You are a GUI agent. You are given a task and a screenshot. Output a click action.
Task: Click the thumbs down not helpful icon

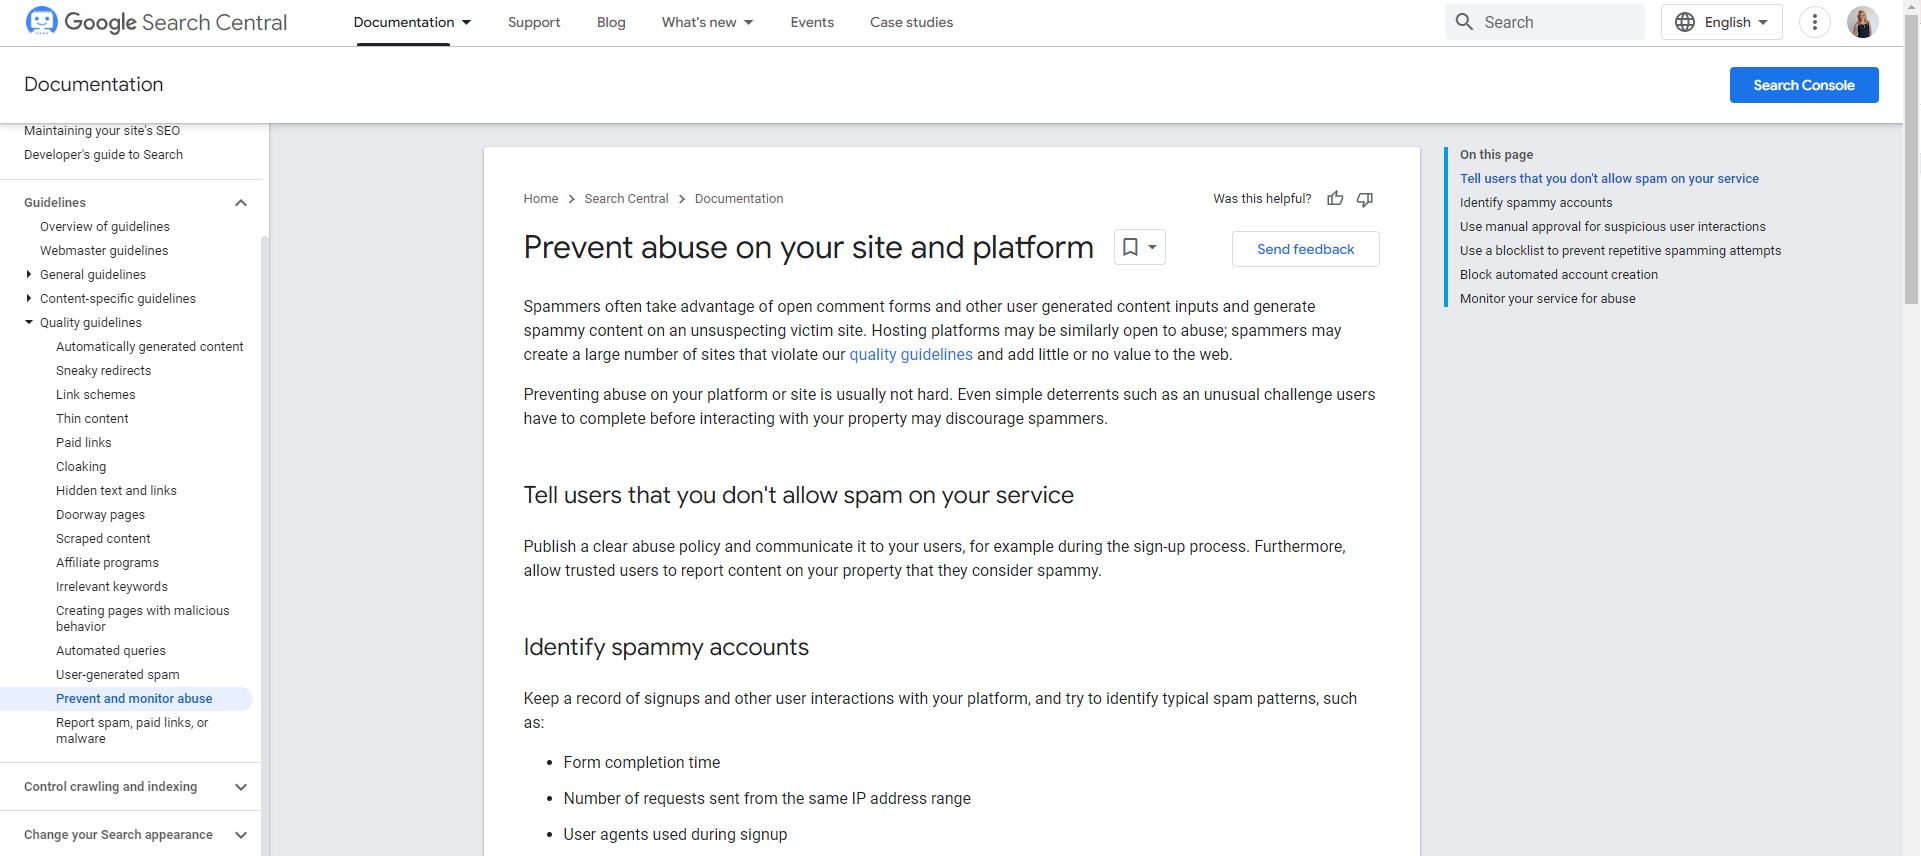pyautogui.click(x=1365, y=199)
